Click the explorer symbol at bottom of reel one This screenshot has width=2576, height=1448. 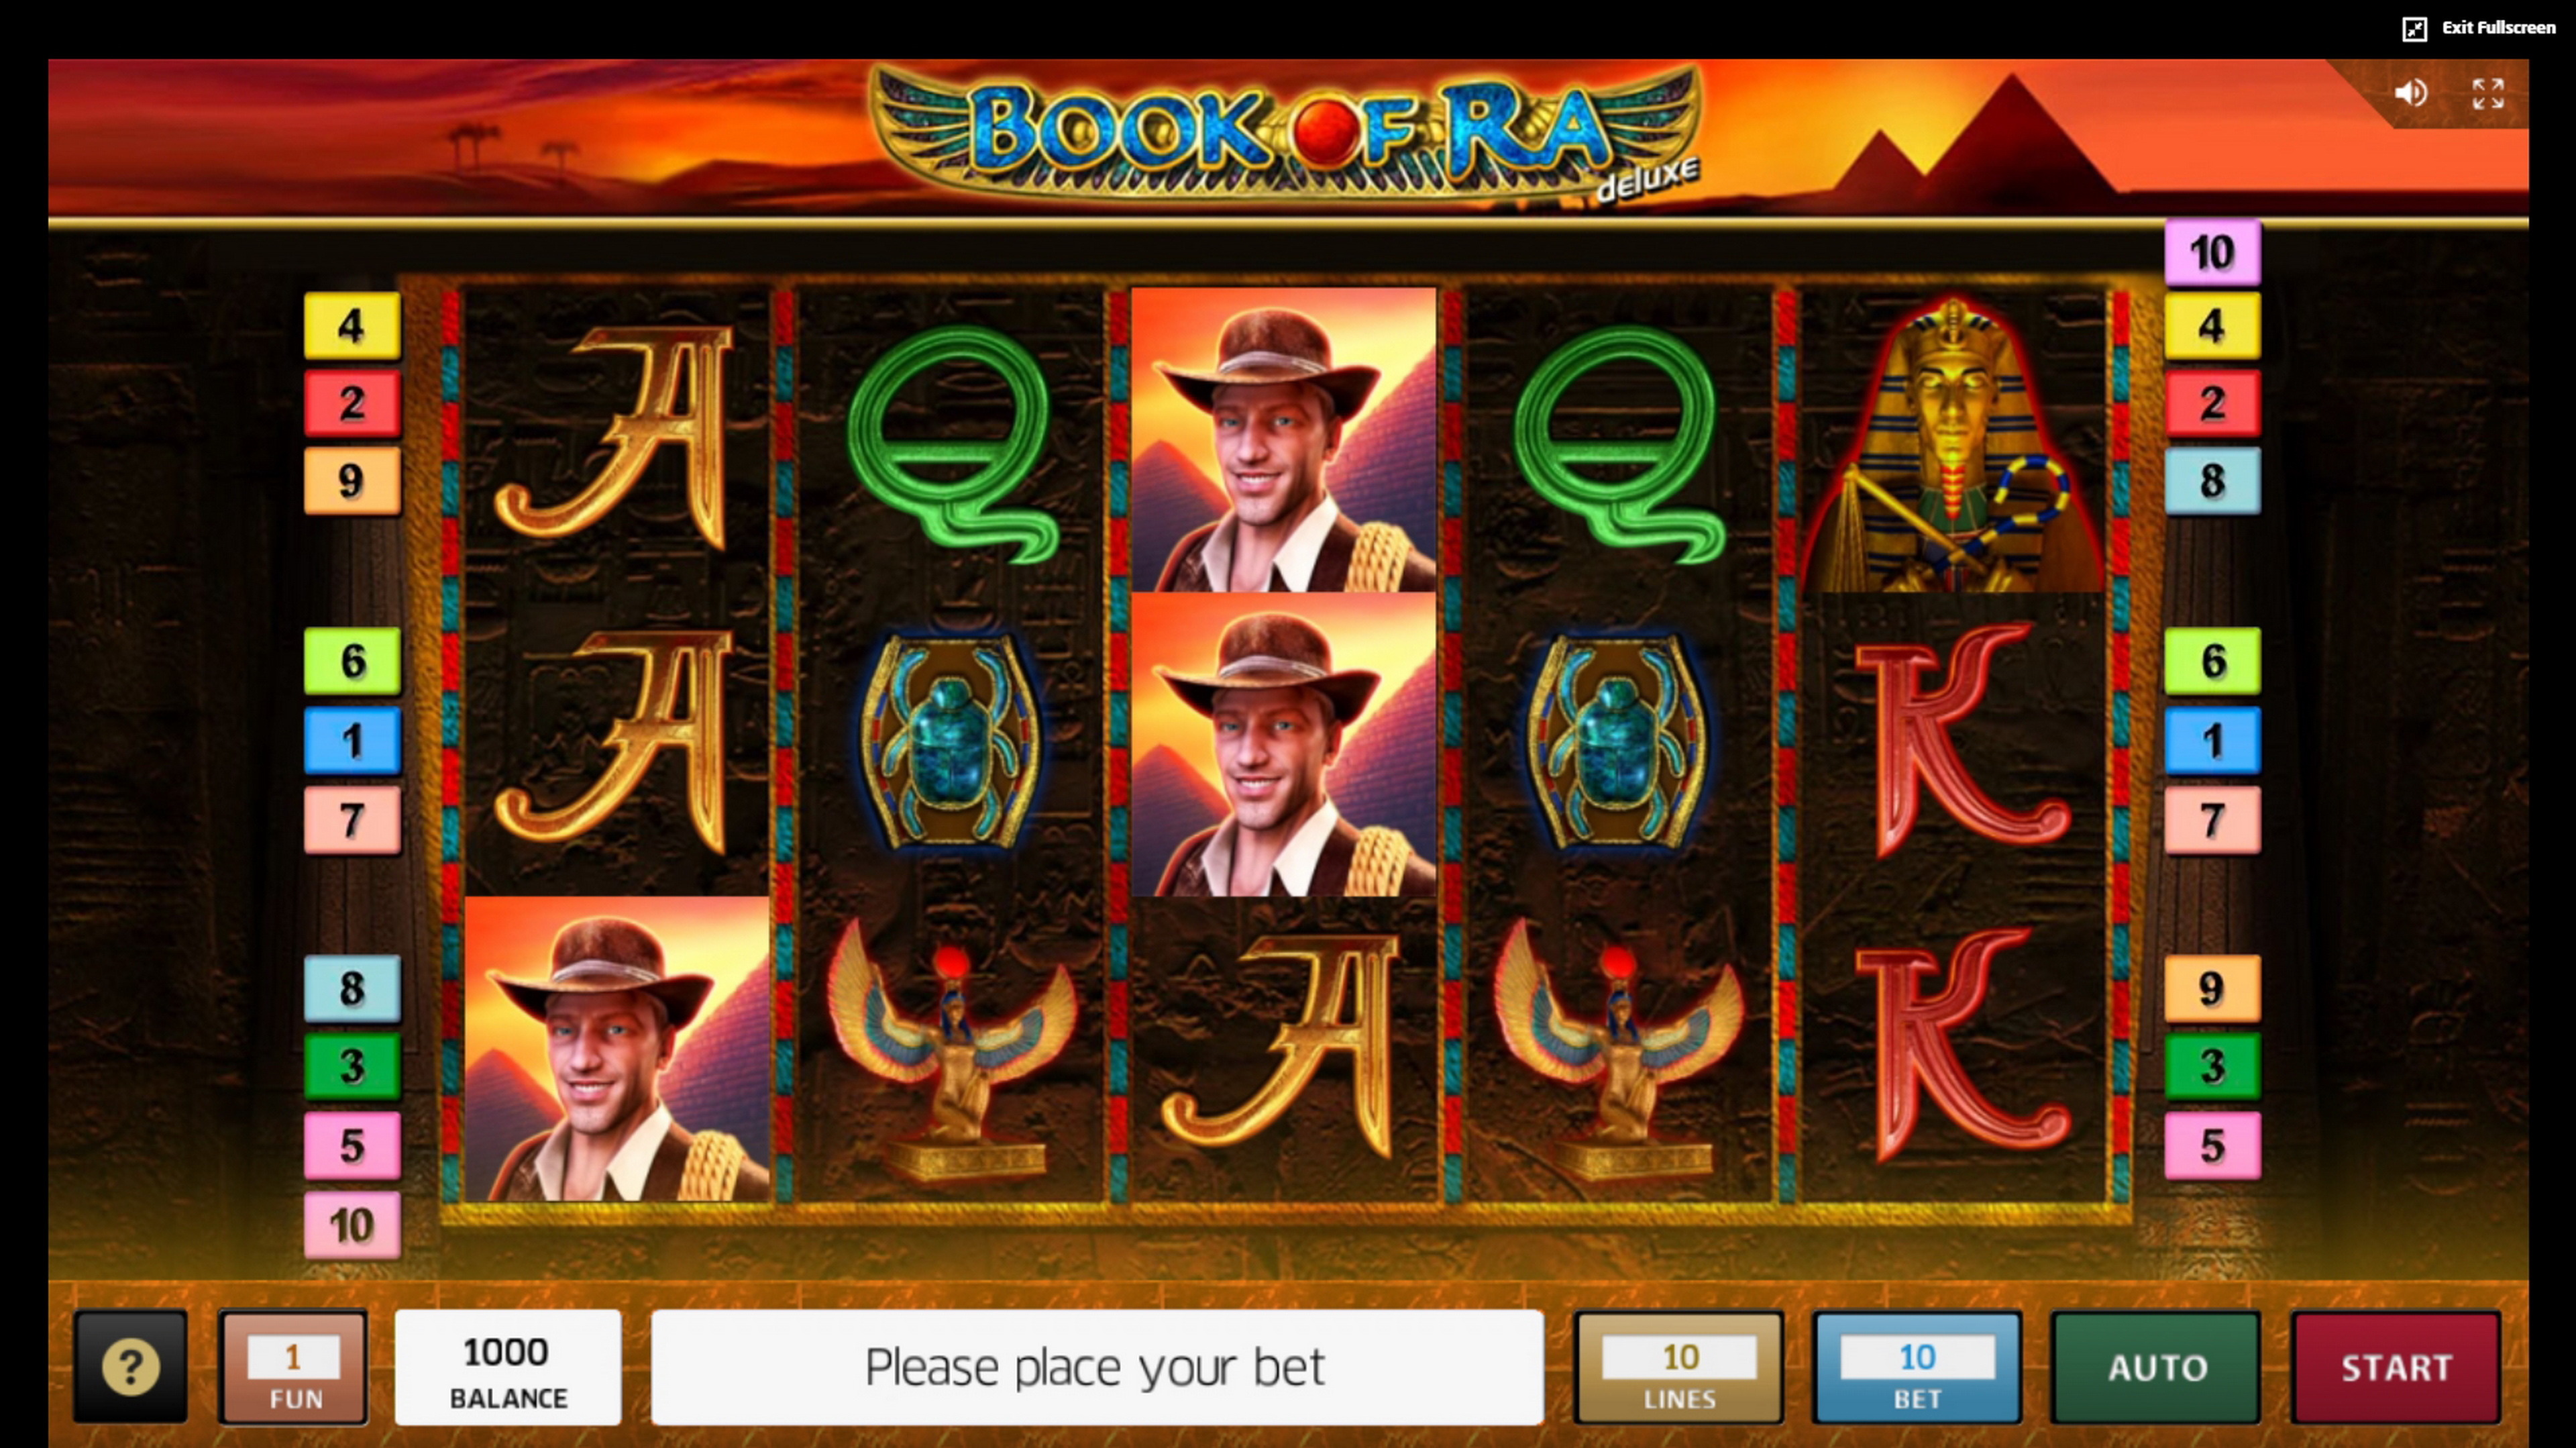[x=617, y=1048]
